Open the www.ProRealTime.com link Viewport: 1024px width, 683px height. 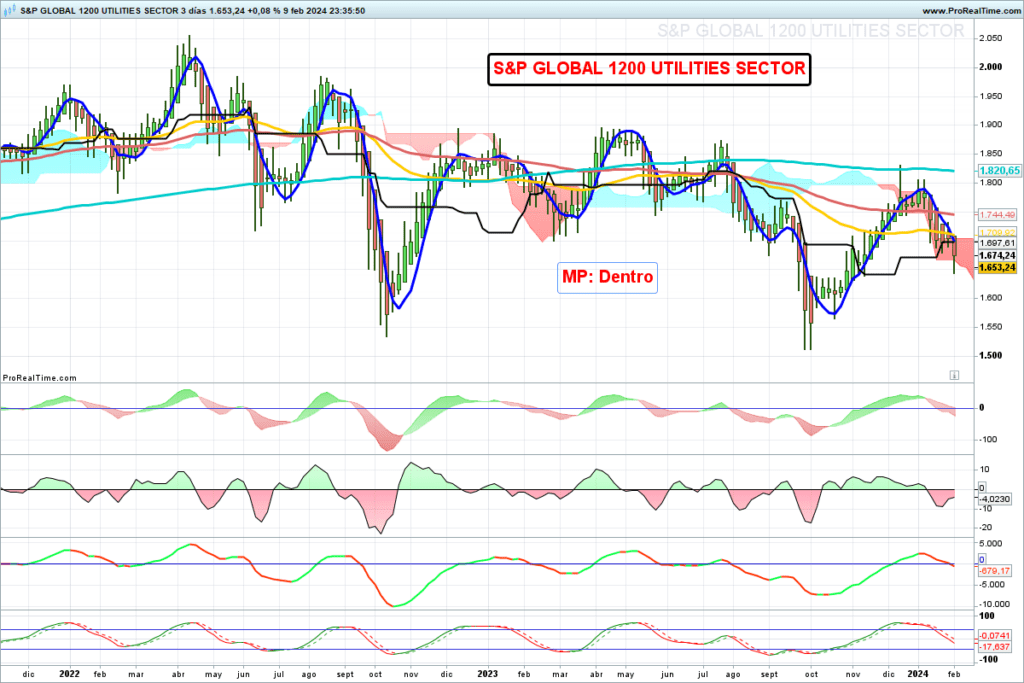point(972,10)
